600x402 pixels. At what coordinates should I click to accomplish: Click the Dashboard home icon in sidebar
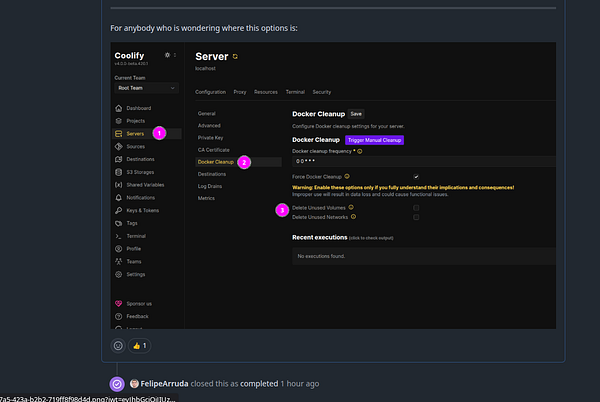[119, 108]
